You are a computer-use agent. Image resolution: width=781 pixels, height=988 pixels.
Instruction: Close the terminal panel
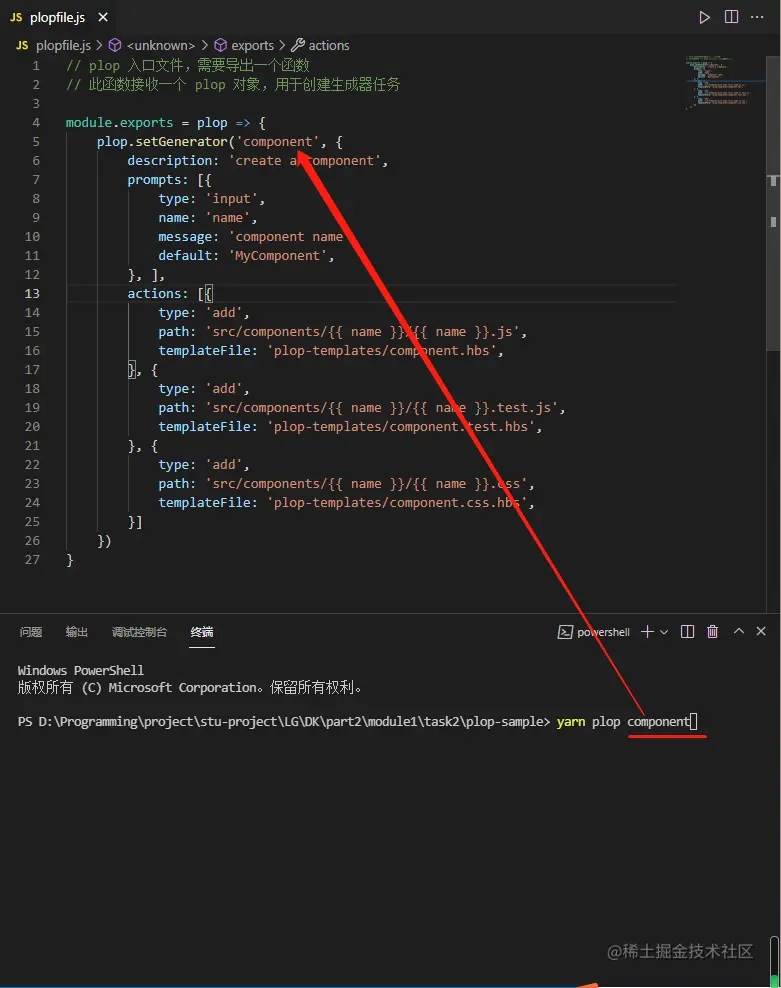click(x=761, y=631)
